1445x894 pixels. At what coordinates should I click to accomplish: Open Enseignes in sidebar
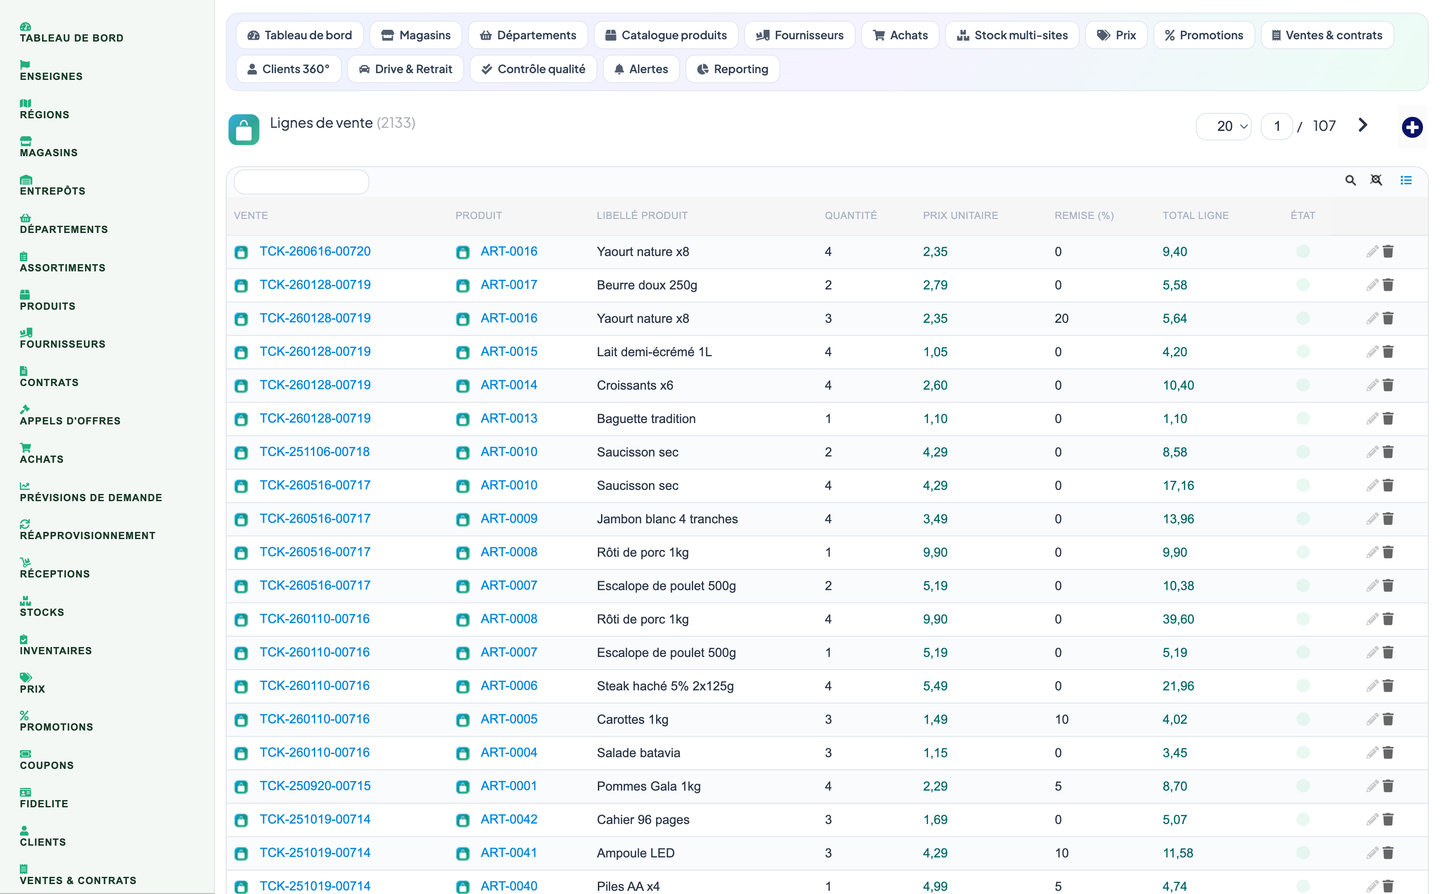click(x=51, y=71)
